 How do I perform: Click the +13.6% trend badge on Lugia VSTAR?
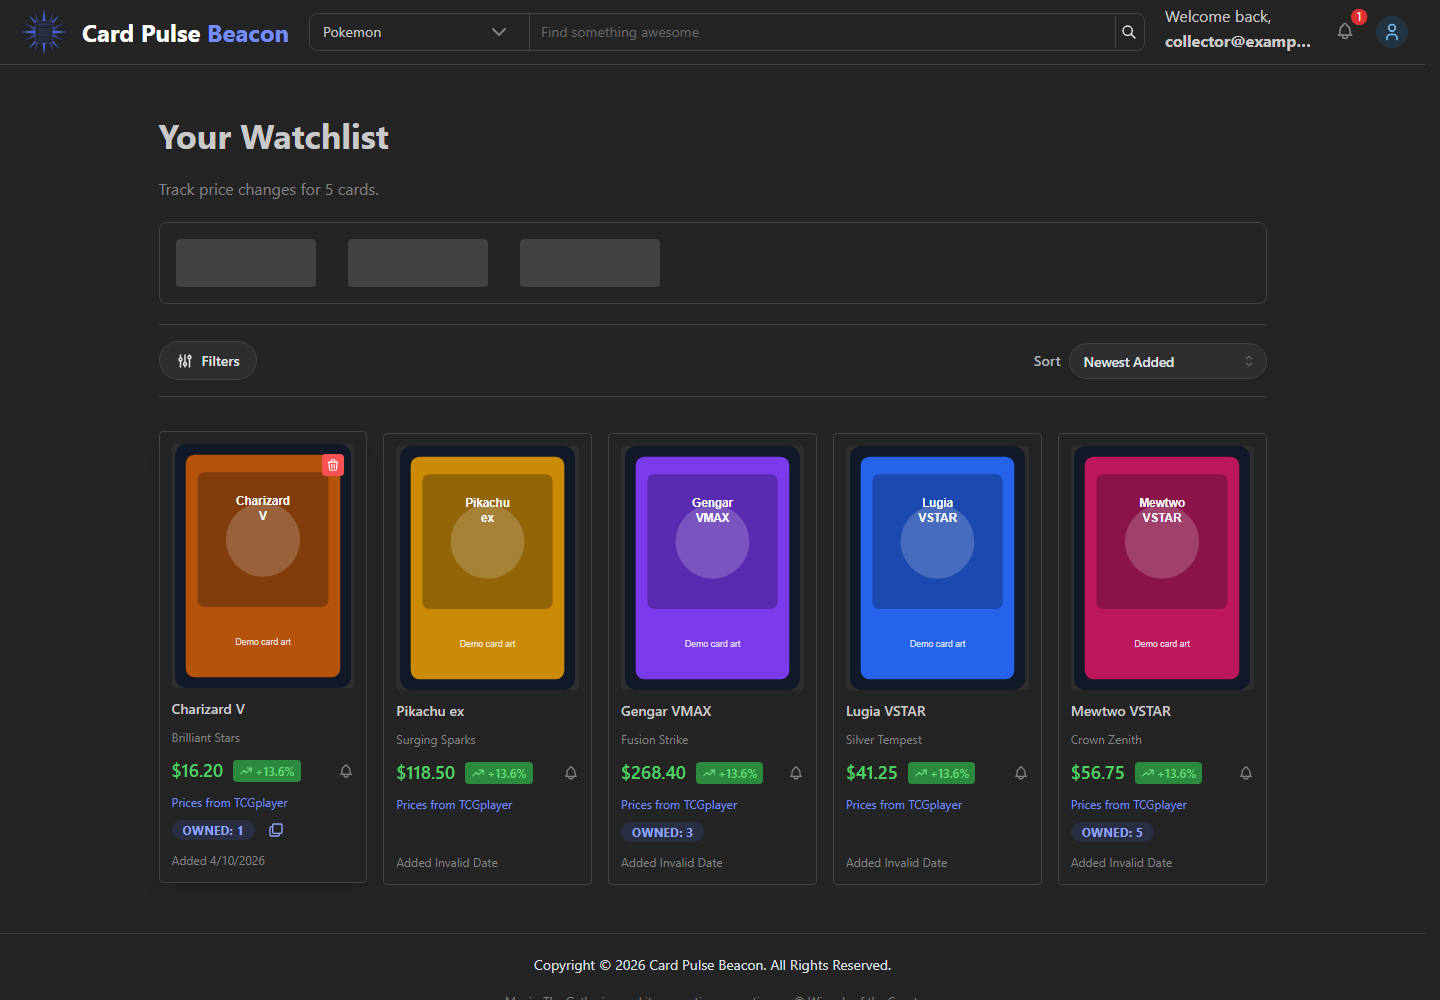pyautogui.click(x=941, y=773)
